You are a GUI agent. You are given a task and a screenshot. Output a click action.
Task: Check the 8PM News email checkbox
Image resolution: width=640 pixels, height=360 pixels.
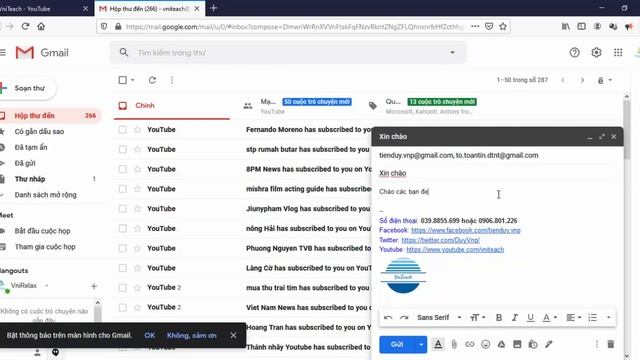[122, 169]
